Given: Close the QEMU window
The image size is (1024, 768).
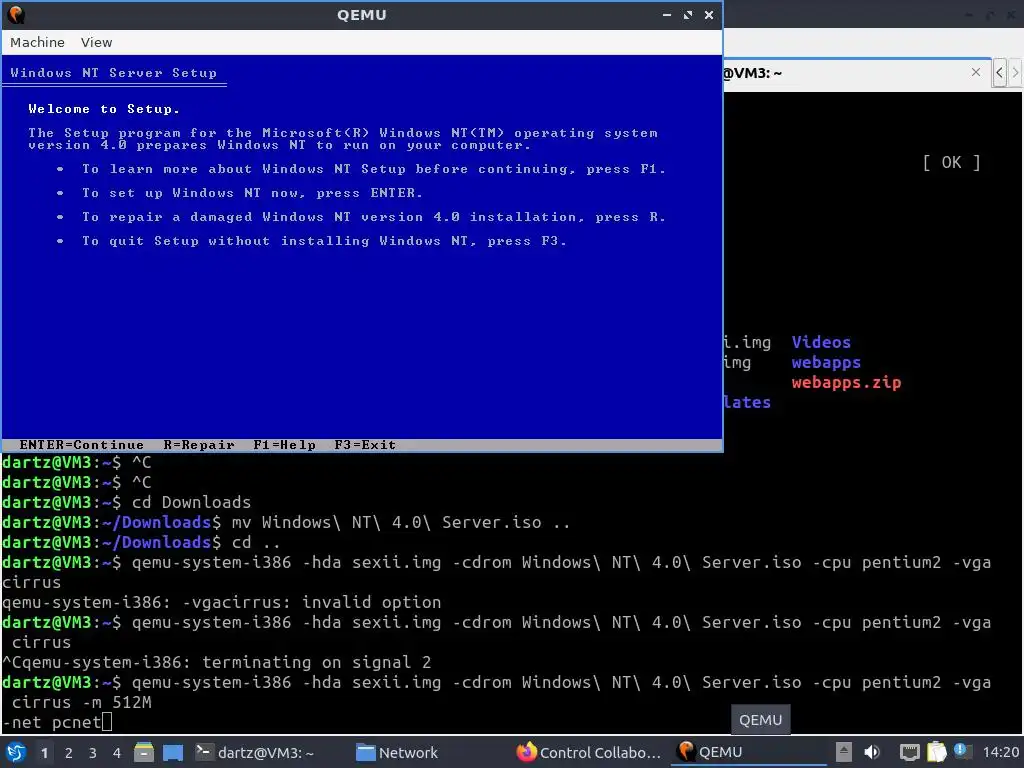Looking at the screenshot, I should coord(709,14).
